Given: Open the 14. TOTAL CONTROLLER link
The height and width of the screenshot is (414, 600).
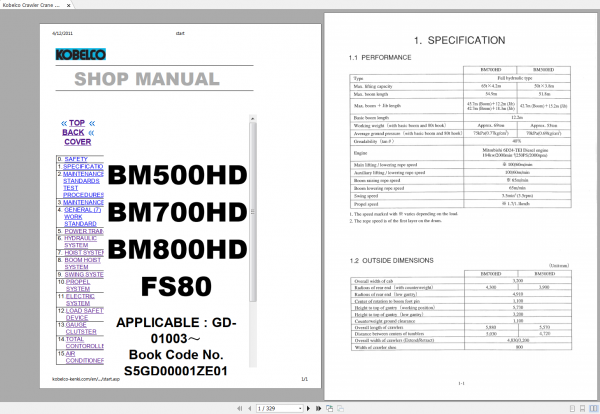Looking at the screenshot, I should click(x=84, y=342).
